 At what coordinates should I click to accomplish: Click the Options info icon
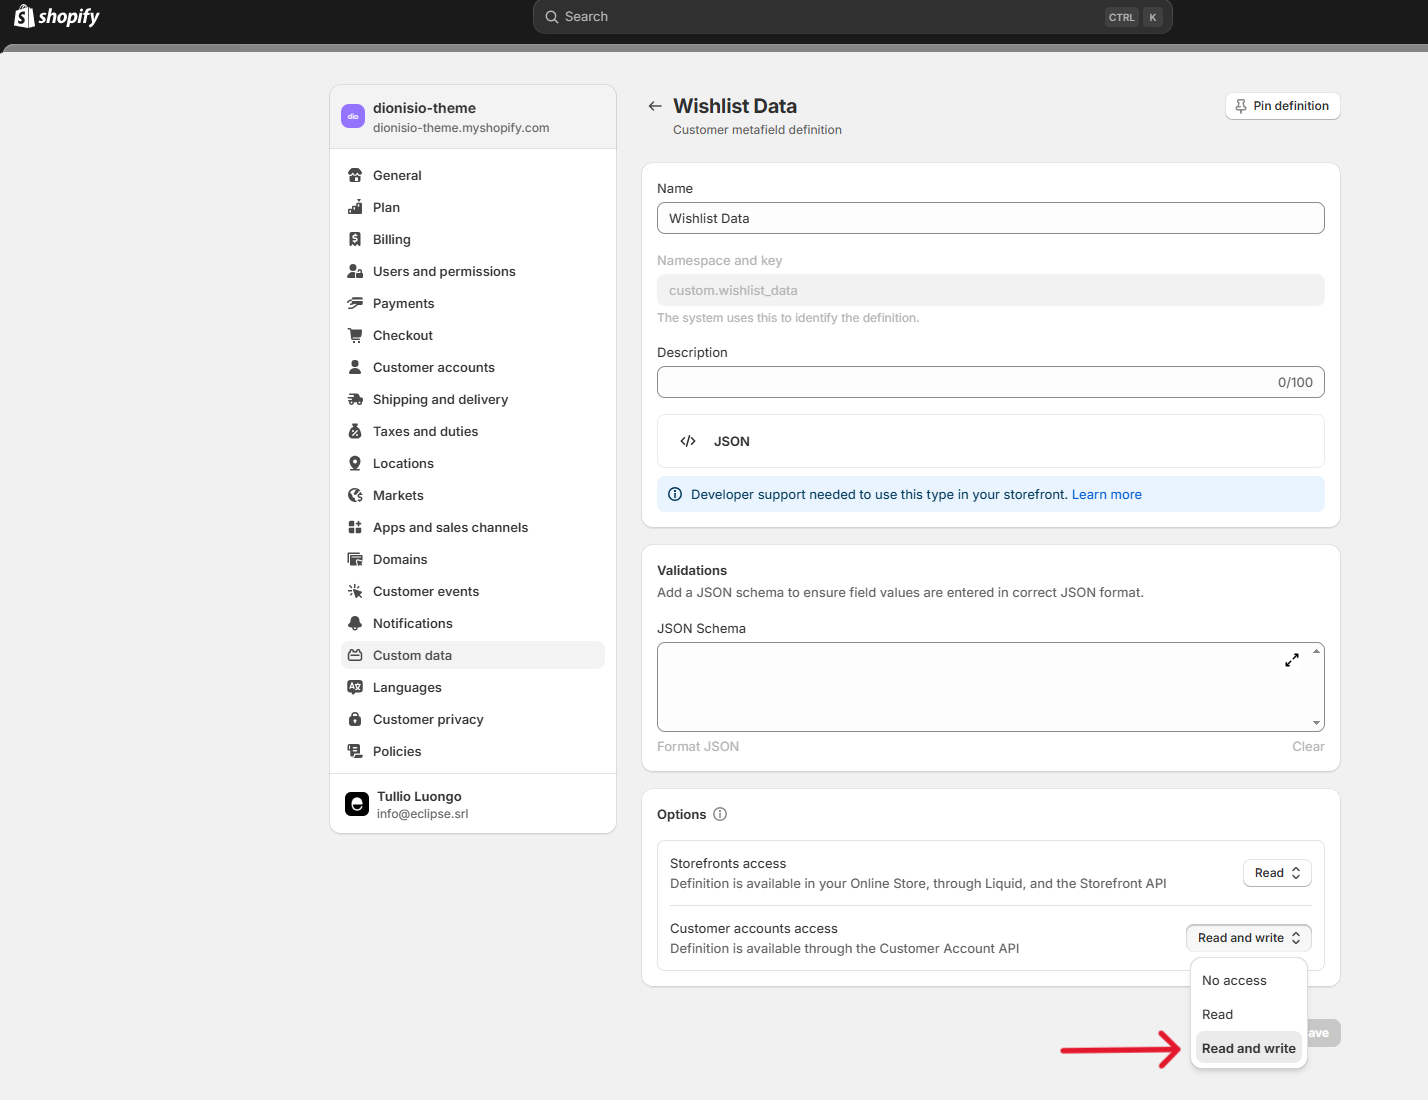pyautogui.click(x=720, y=814)
